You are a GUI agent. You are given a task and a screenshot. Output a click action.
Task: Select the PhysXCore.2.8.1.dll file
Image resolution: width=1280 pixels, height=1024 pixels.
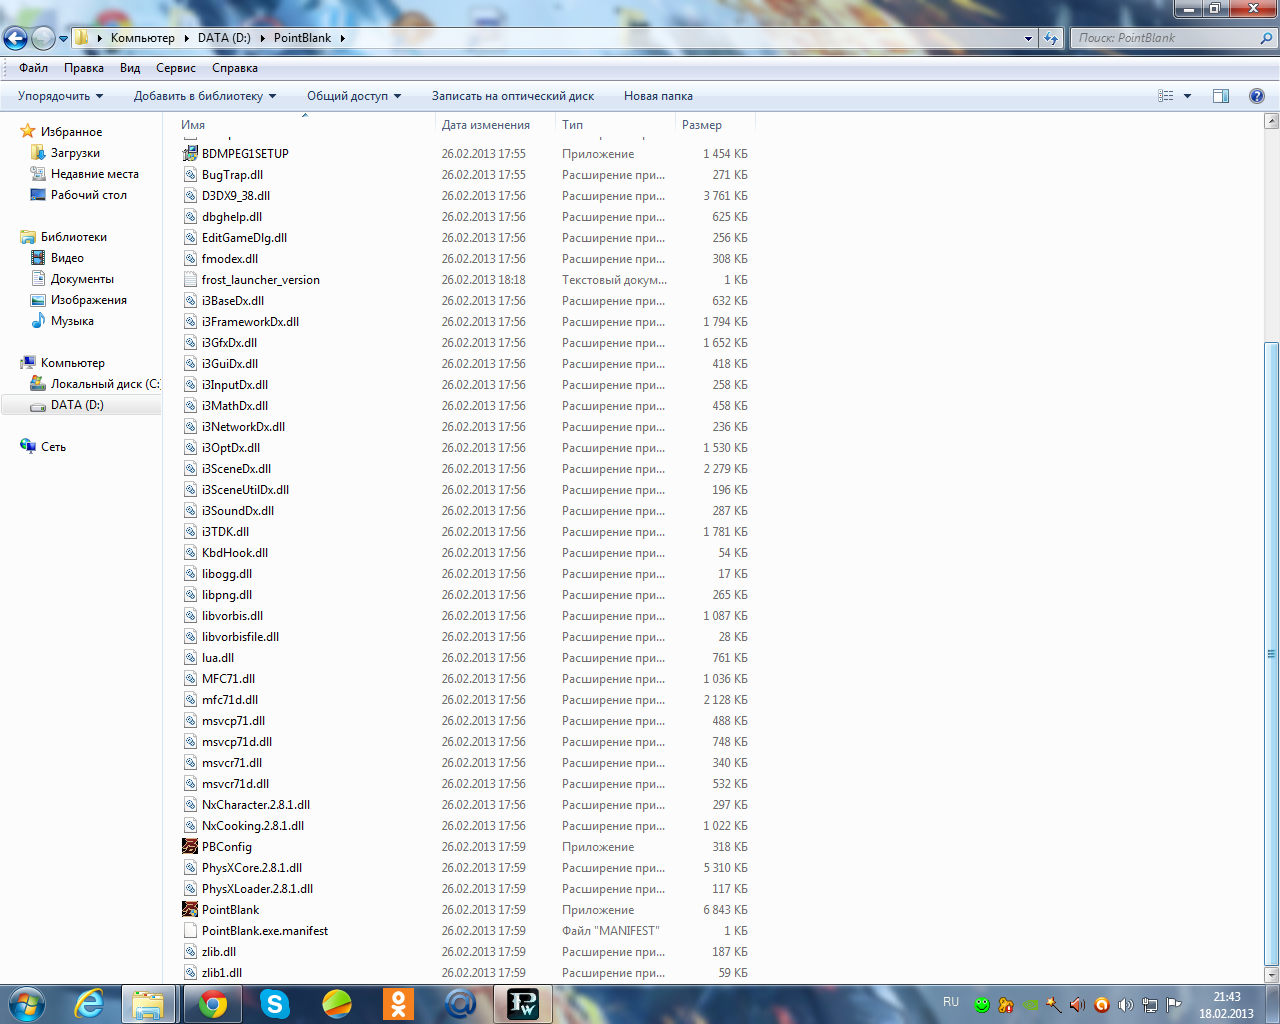252,868
